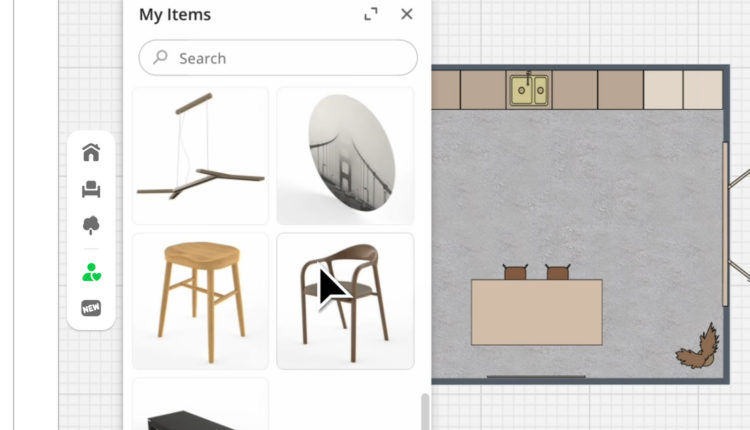Screen dimensions: 750x430
Task: Select the left chair at the island
Action: point(515,272)
